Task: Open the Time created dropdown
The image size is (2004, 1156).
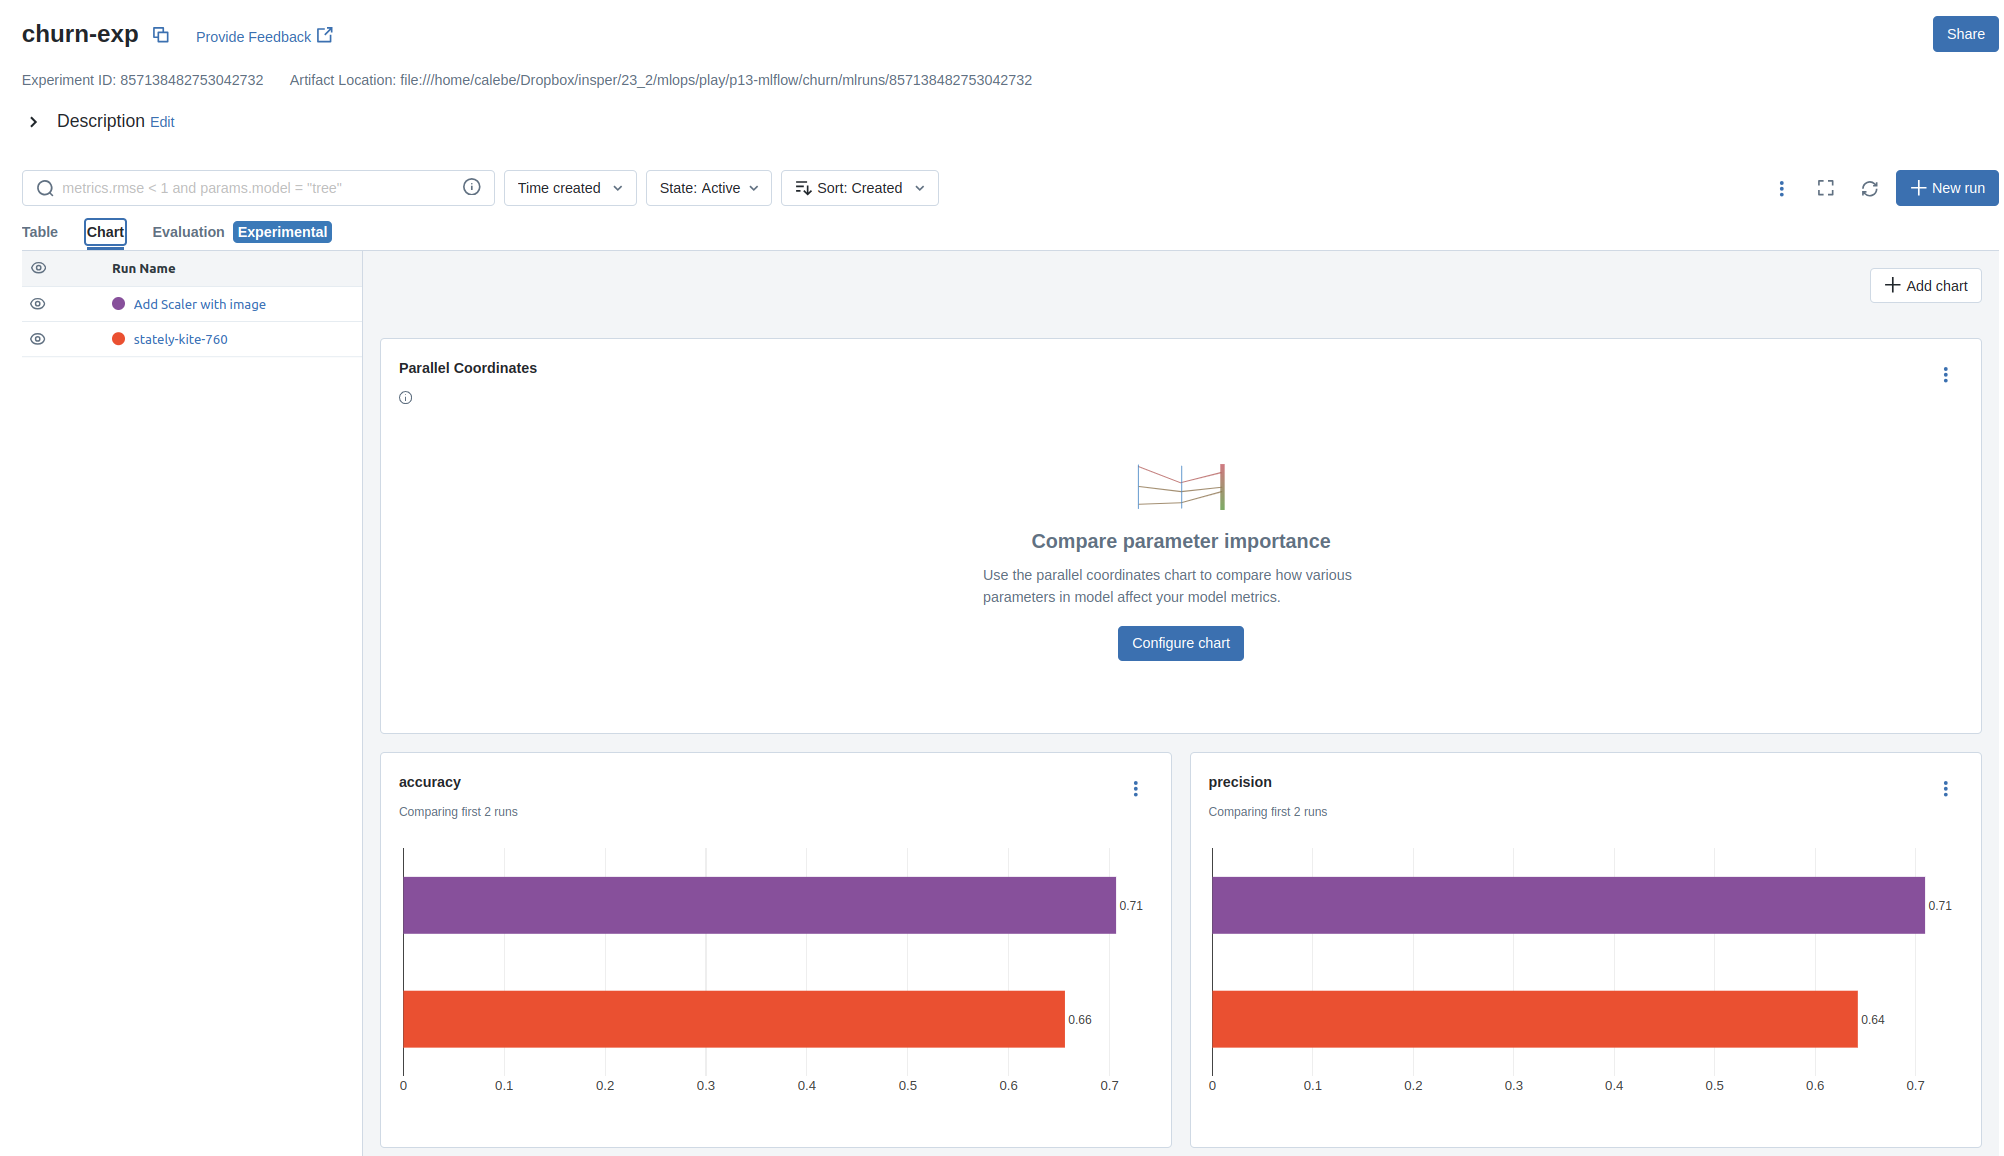Action: [x=570, y=188]
